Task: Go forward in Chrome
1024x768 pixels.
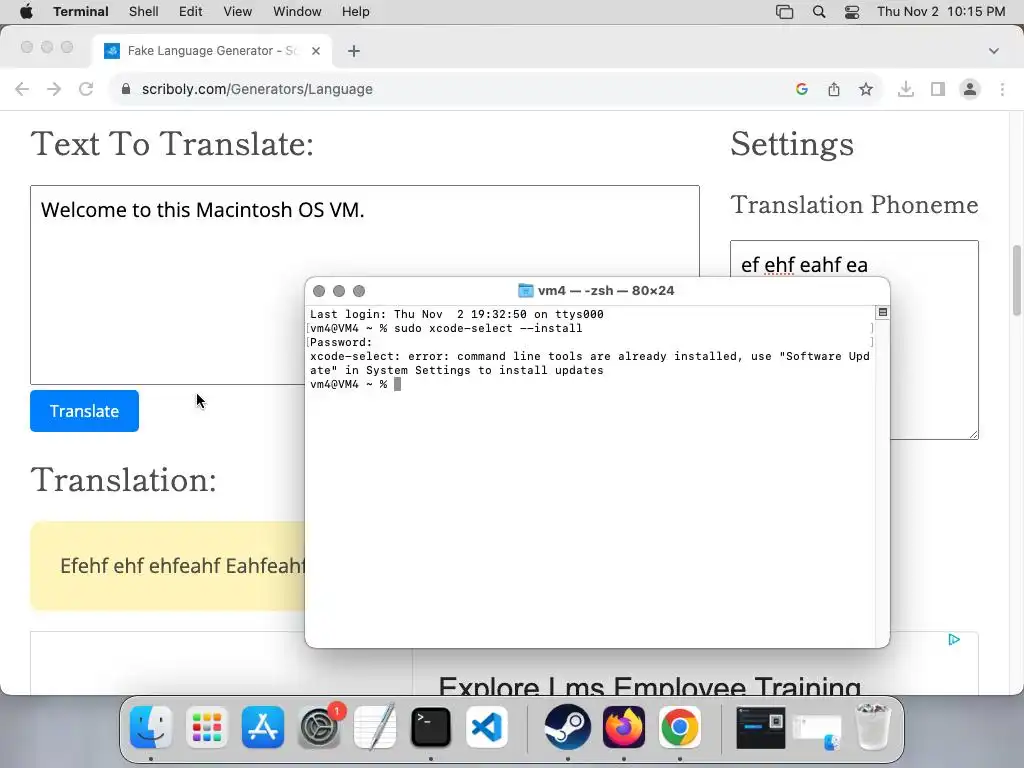Action: point(54,89)
